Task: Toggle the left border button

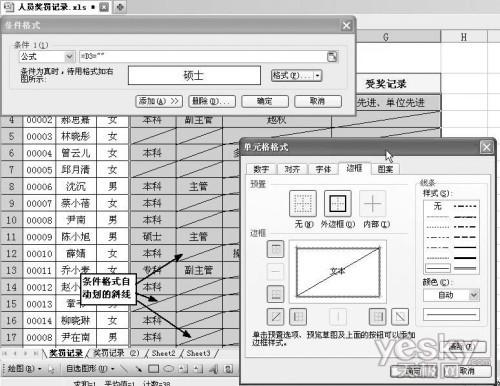Action: point(298,316)
